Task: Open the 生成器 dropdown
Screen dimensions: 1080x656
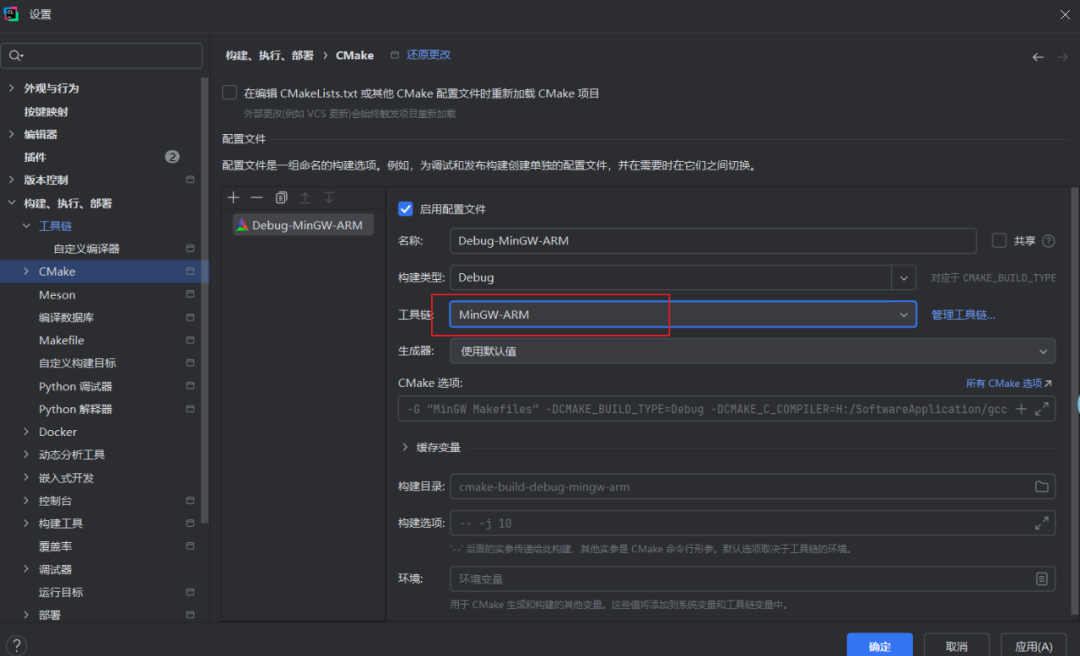Action: [x=1043, y=350]
